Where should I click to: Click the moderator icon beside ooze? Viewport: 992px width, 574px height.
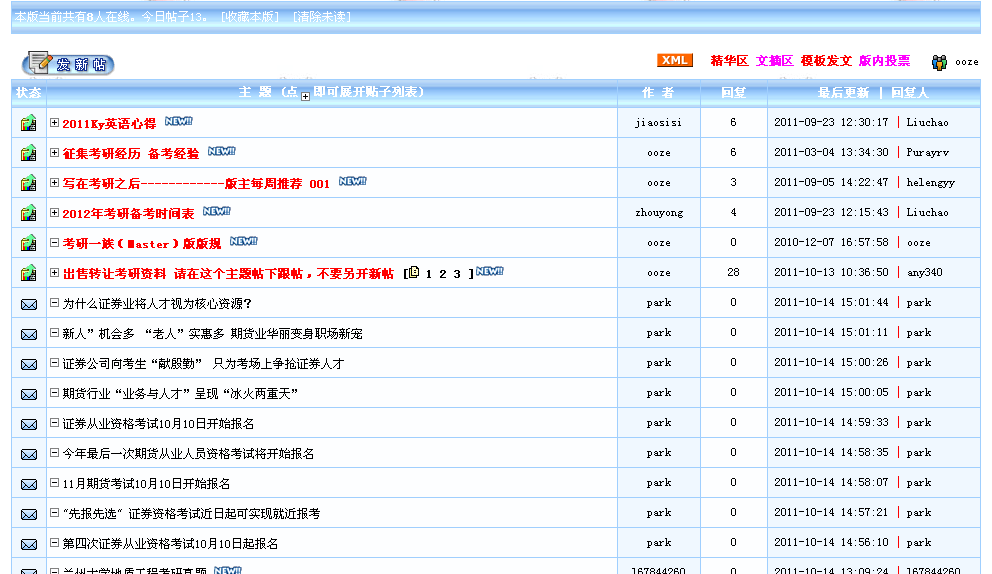pyautogui.click(x=939, y=62)
